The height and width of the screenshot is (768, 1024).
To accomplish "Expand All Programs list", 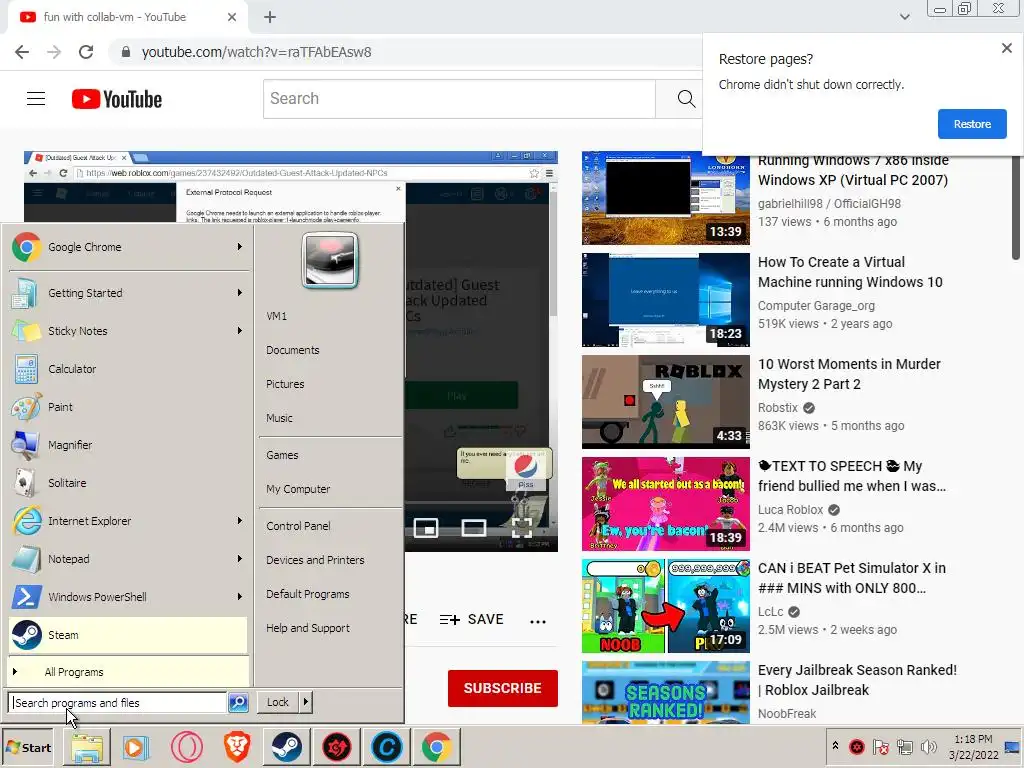I will (128, 672).
